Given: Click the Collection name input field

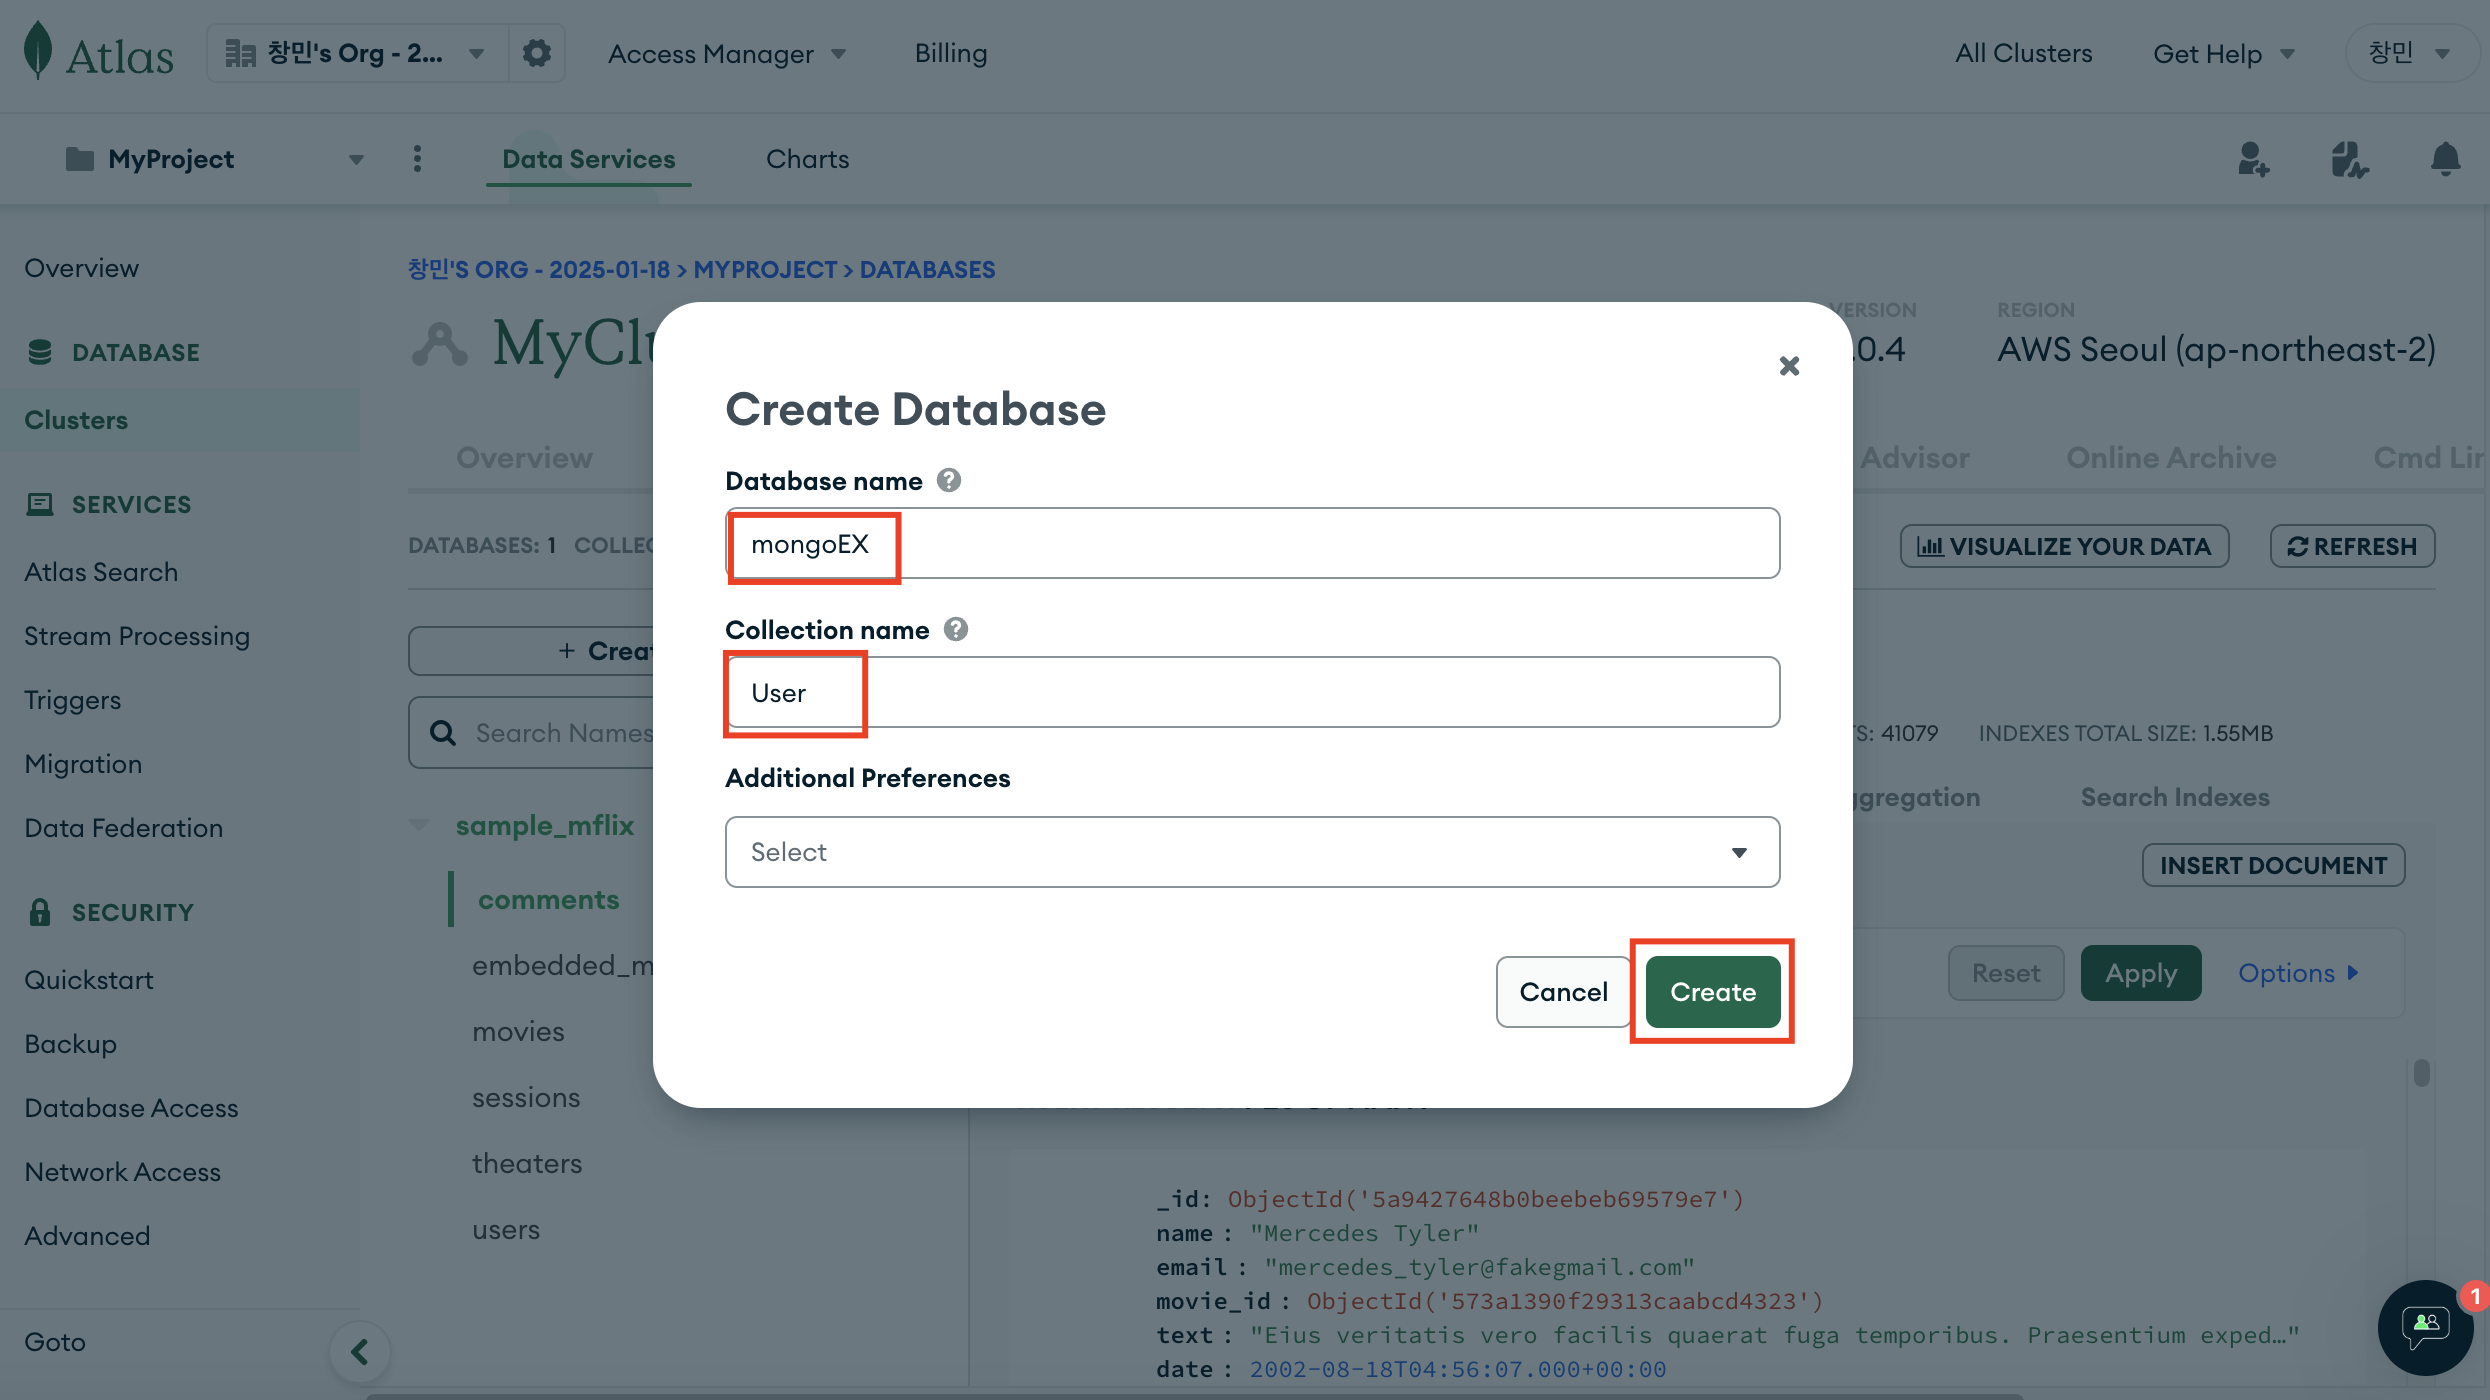Looking at the screenshot, I should pyautogui.click(x=1300, y=692).
